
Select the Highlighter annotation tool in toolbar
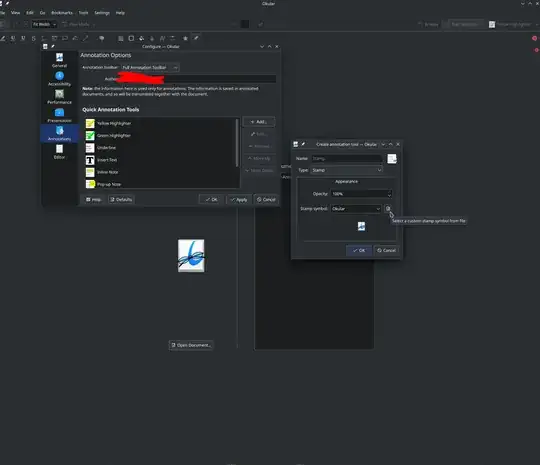click(3, 38)
